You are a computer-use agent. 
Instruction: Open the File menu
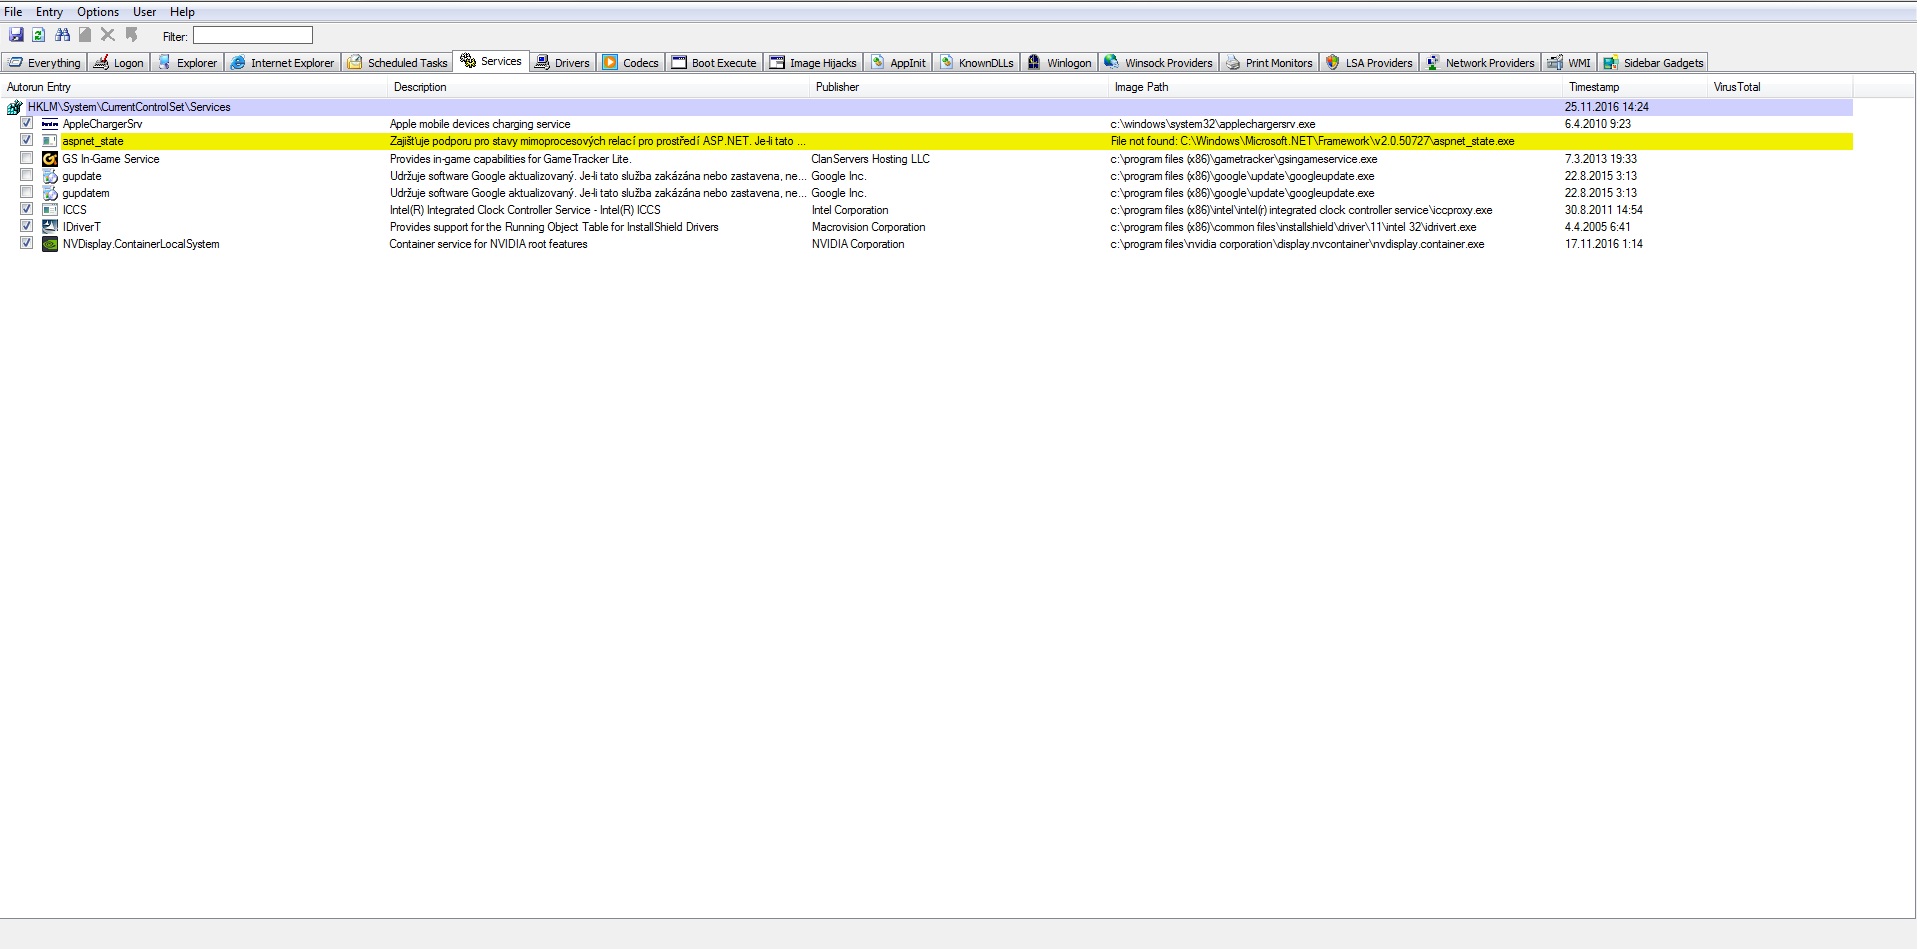tap(13, 12)
